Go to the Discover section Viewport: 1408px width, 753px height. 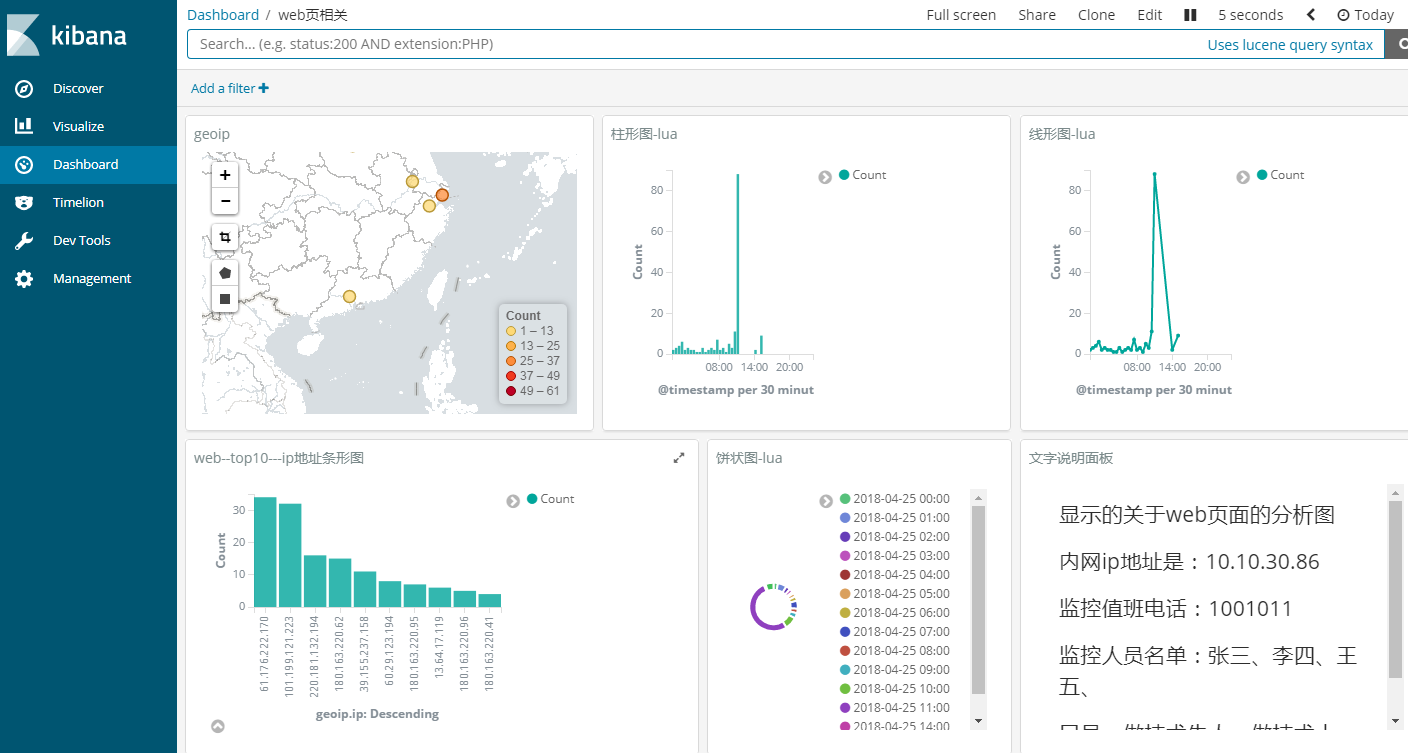pyautogui.click(x=78, y=89)
